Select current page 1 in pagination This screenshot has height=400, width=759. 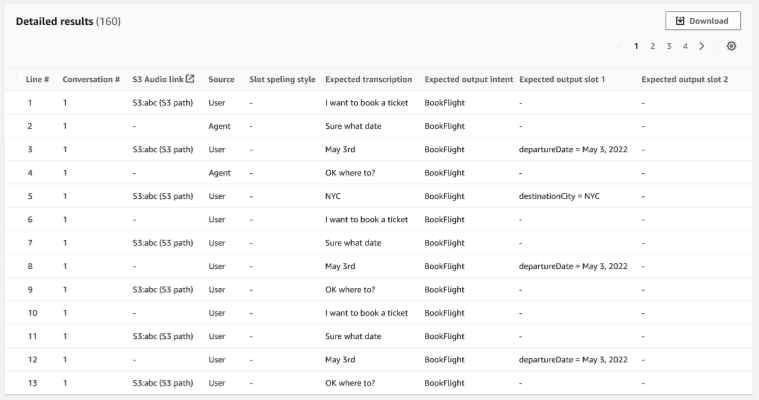[636, 46]
